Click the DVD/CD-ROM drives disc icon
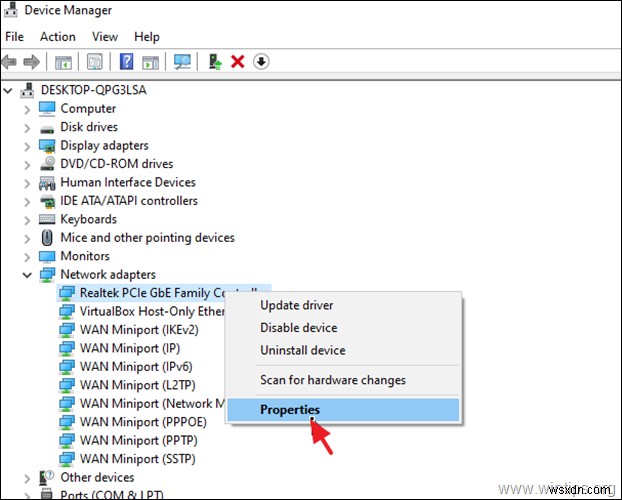This screenshot has width=622, height=500. (47, 163)
